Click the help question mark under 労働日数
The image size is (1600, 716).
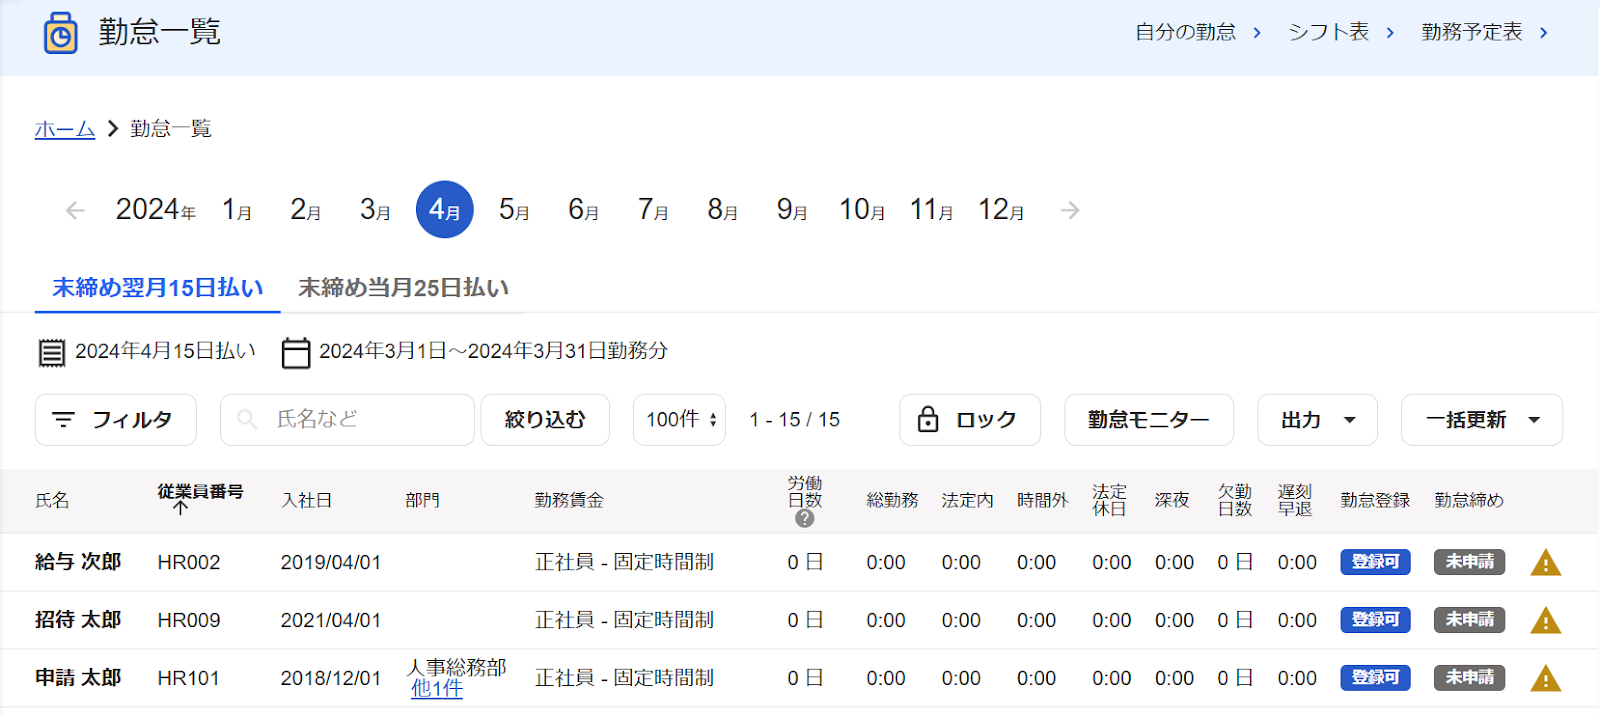tap(804, 519)
